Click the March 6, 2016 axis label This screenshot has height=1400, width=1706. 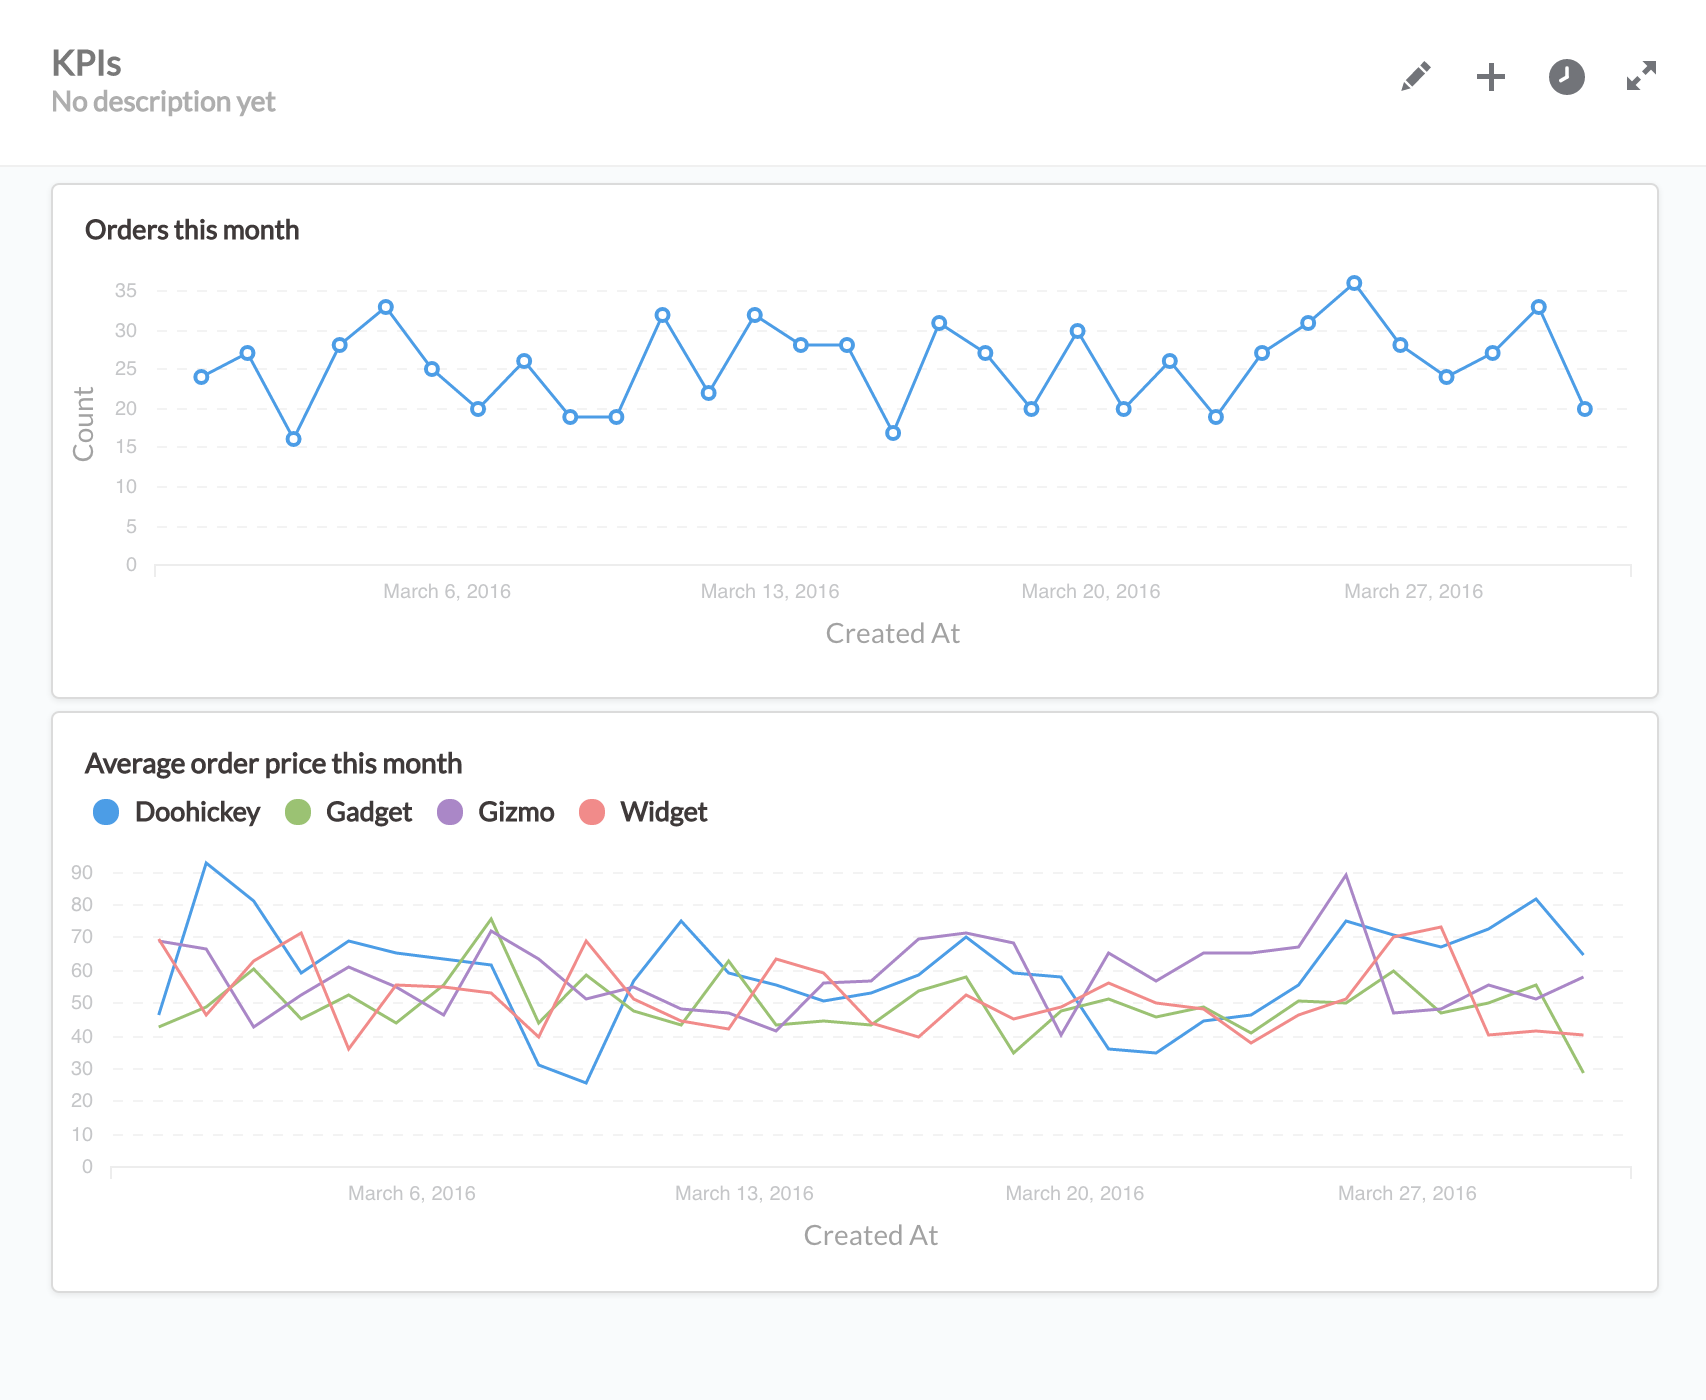447,591
